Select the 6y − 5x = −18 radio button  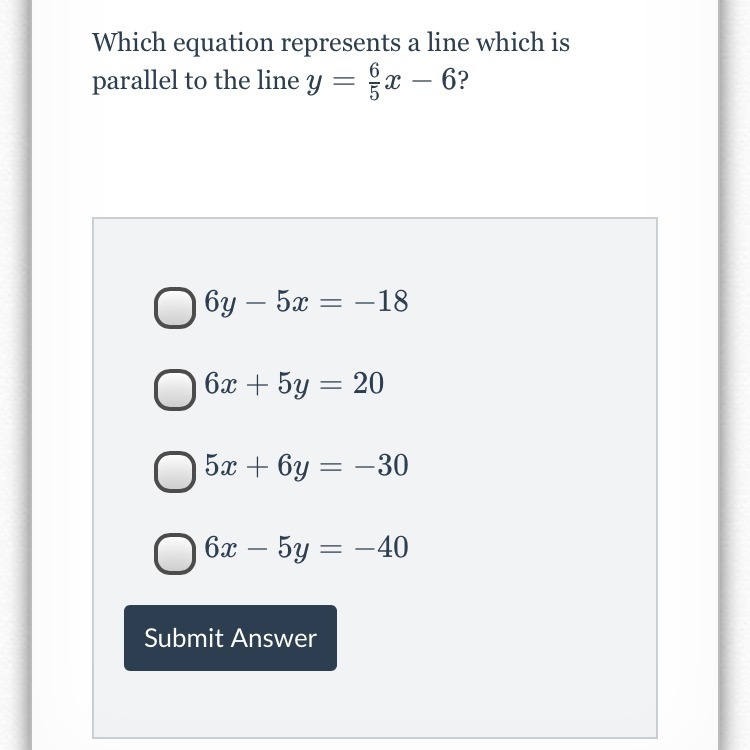click(175, 308)
